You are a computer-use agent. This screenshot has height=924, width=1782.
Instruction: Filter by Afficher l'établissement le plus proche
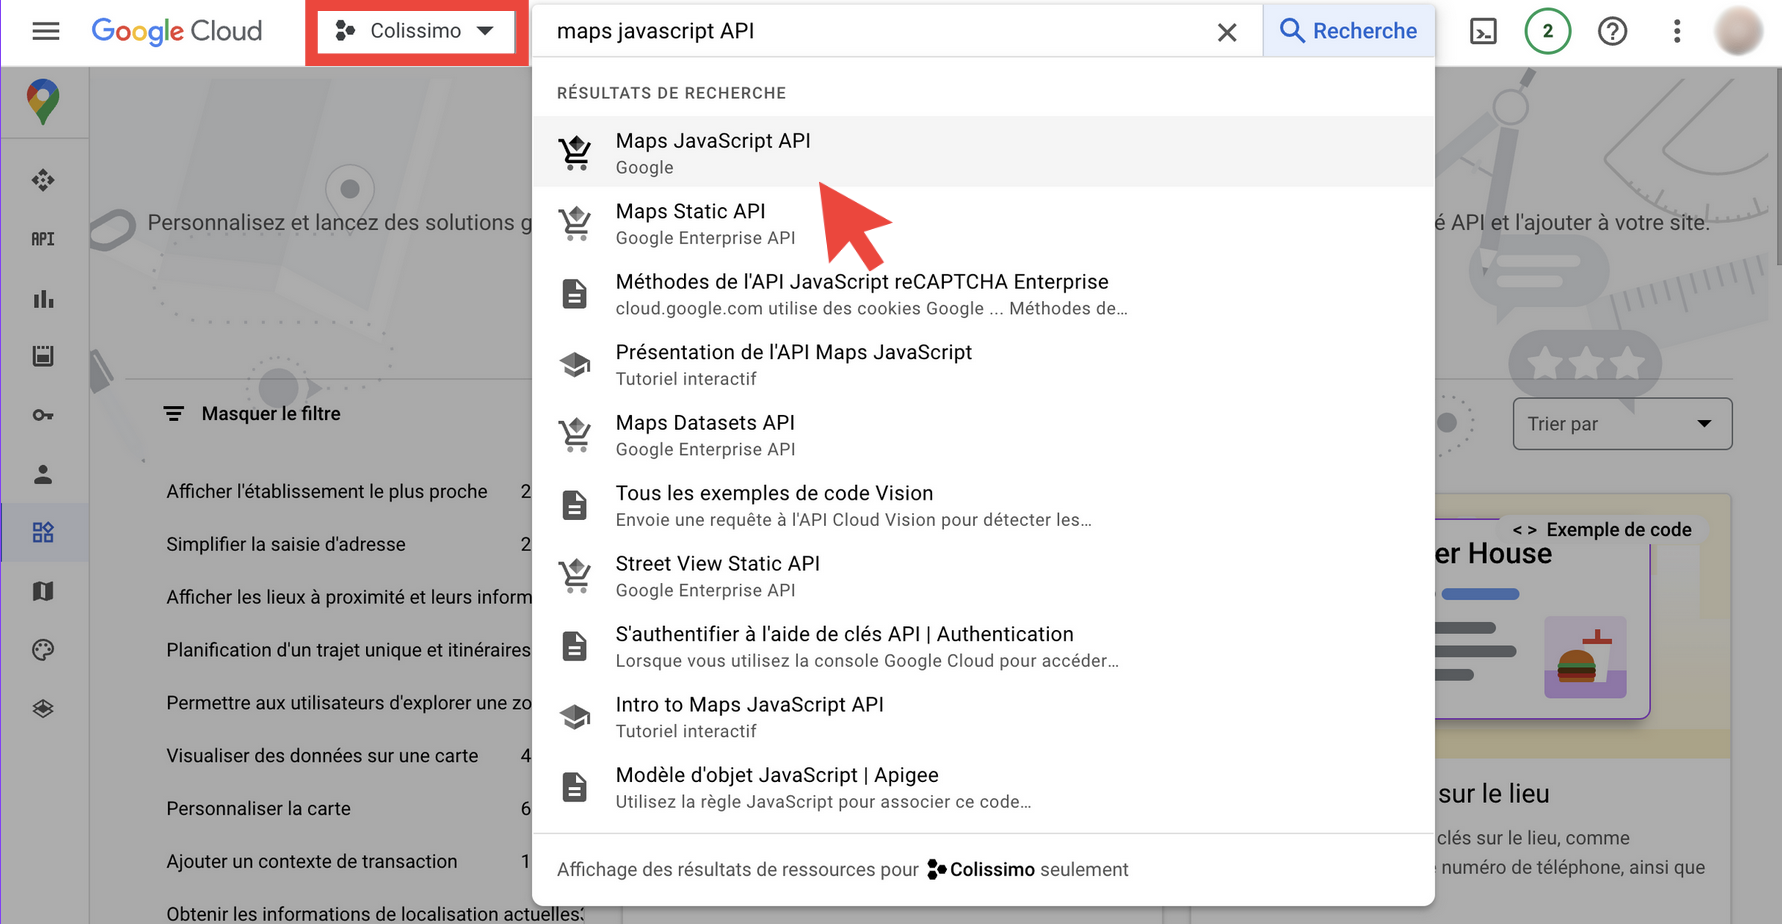(x=327, y=491)
